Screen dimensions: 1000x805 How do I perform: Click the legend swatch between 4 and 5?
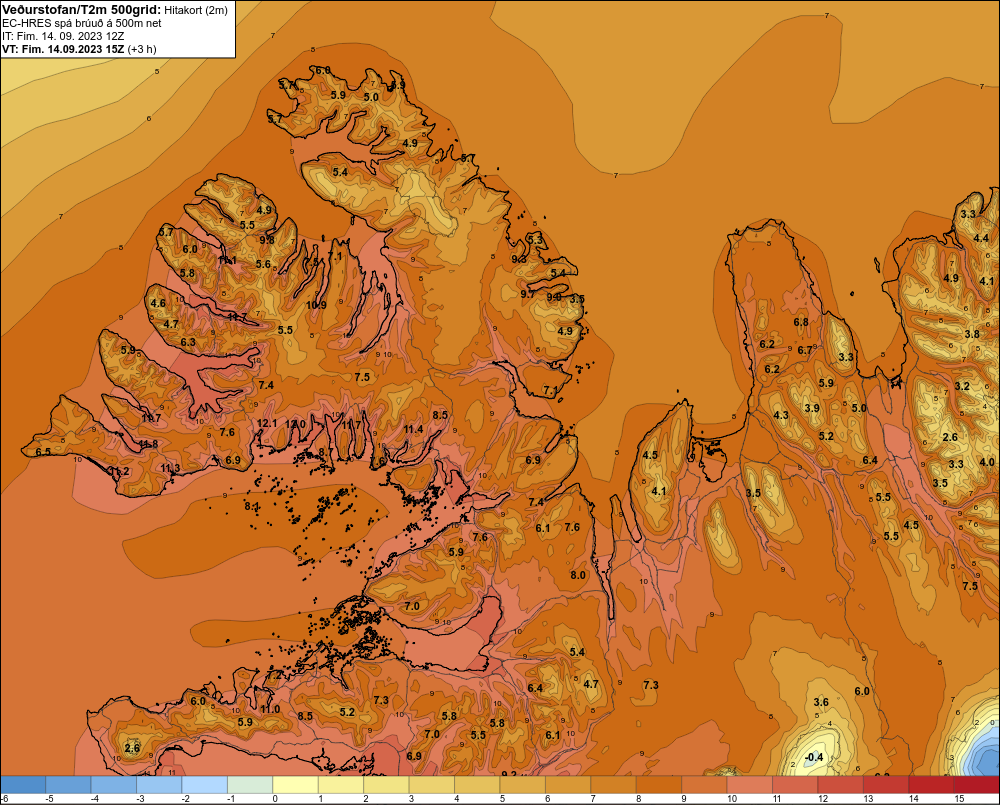477,785
